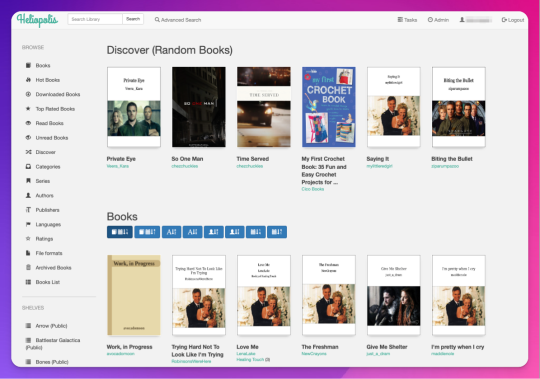
Task: Log out using the Logout link
Action: (513, 20)
